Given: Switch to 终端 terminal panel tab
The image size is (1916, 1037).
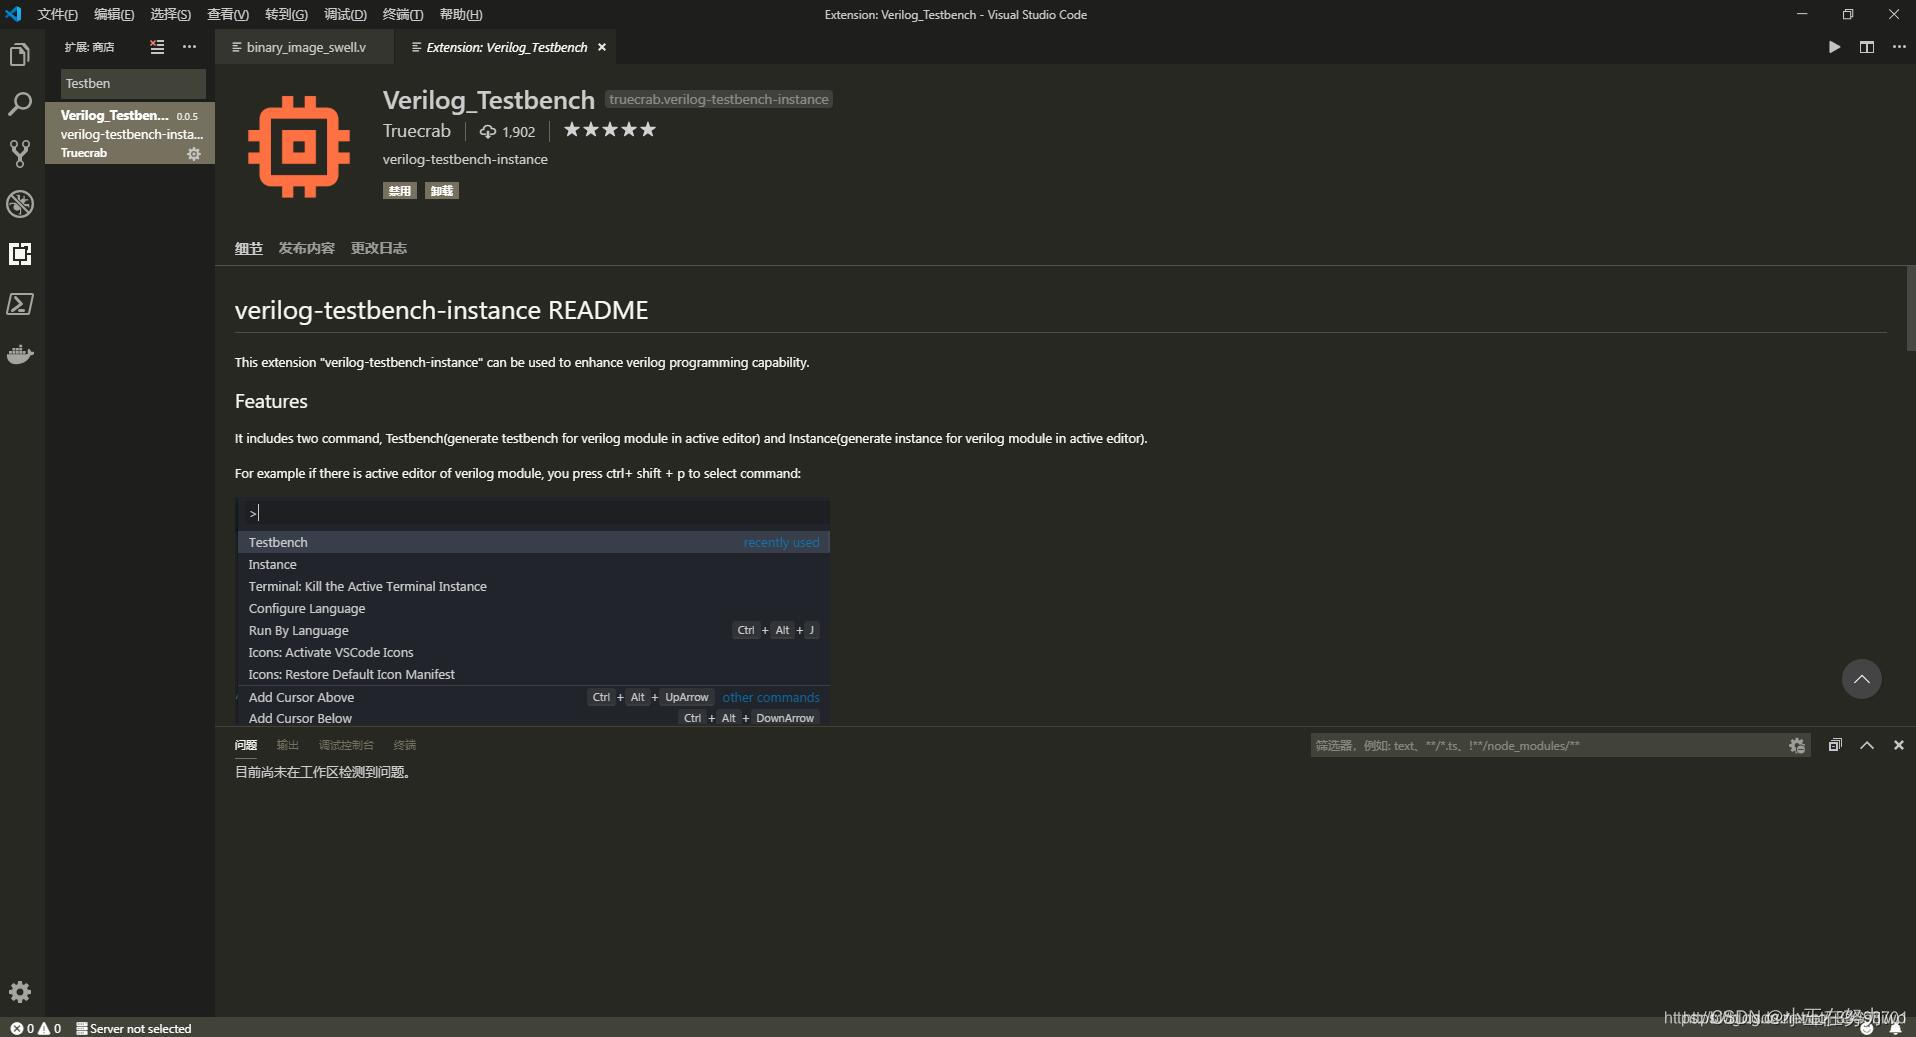Looking at the screenshot, I should pos(405,745).
